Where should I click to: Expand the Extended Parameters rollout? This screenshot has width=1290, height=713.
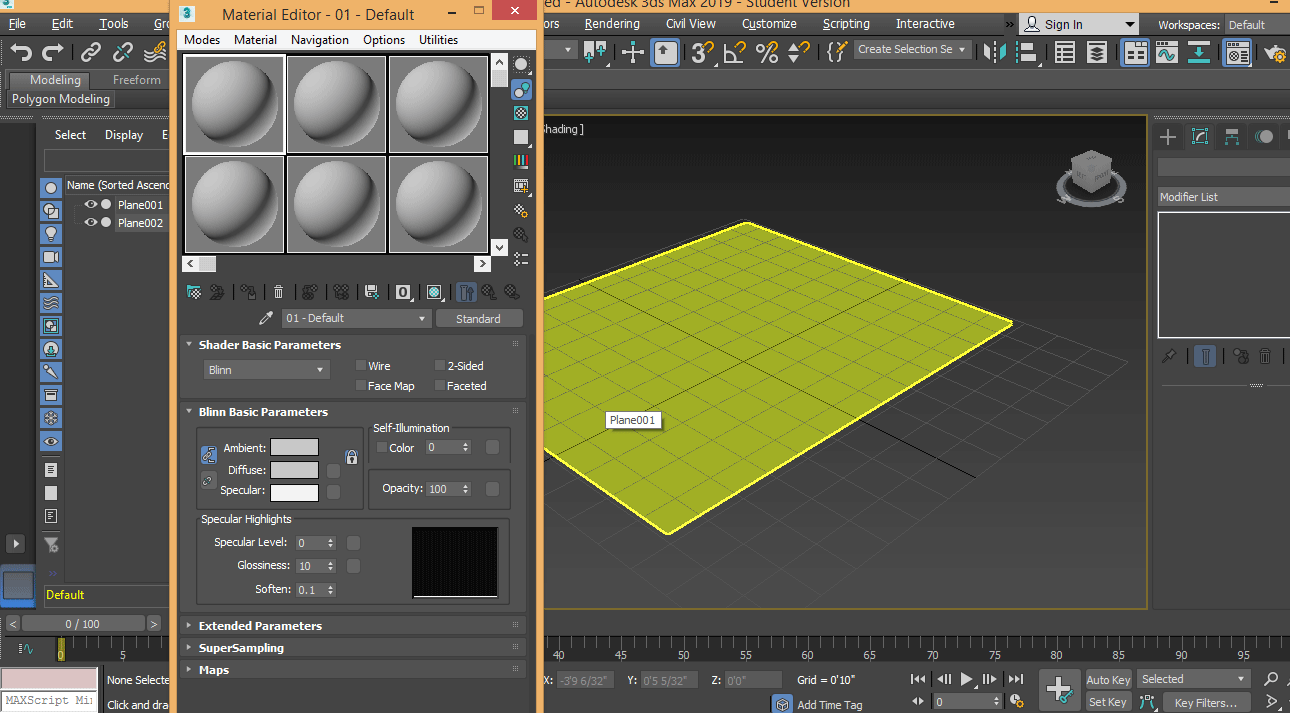click(x=260, y=626)
